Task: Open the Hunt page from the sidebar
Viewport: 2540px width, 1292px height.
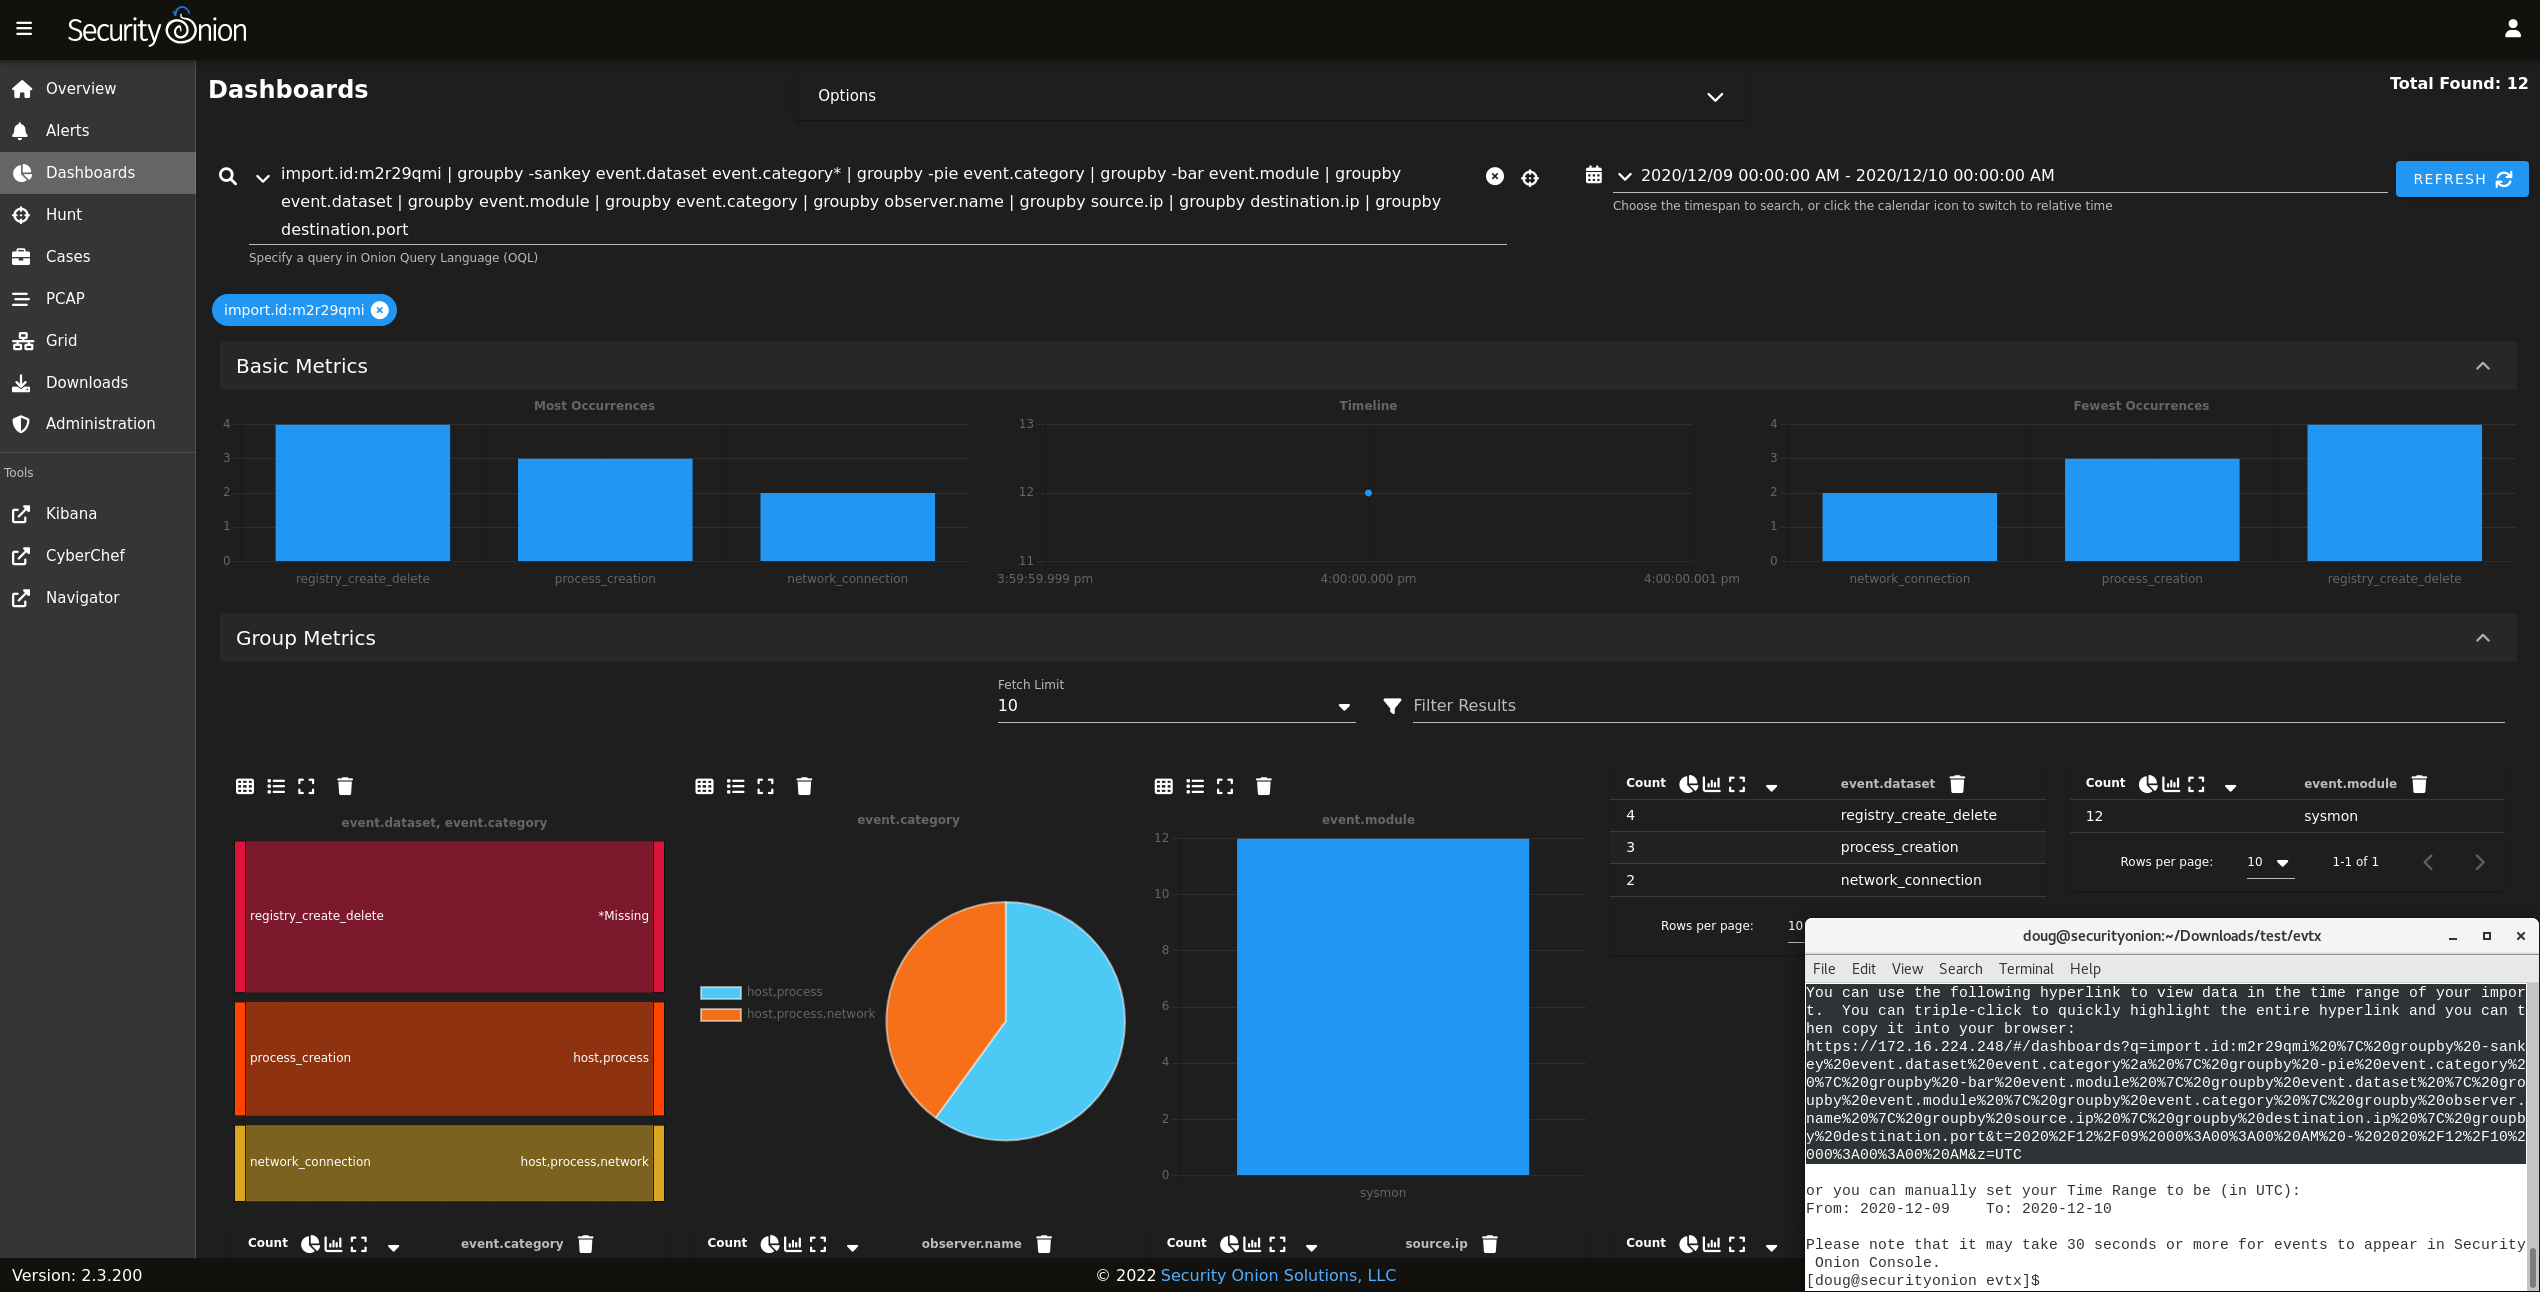Action: (x=64, y=214)
